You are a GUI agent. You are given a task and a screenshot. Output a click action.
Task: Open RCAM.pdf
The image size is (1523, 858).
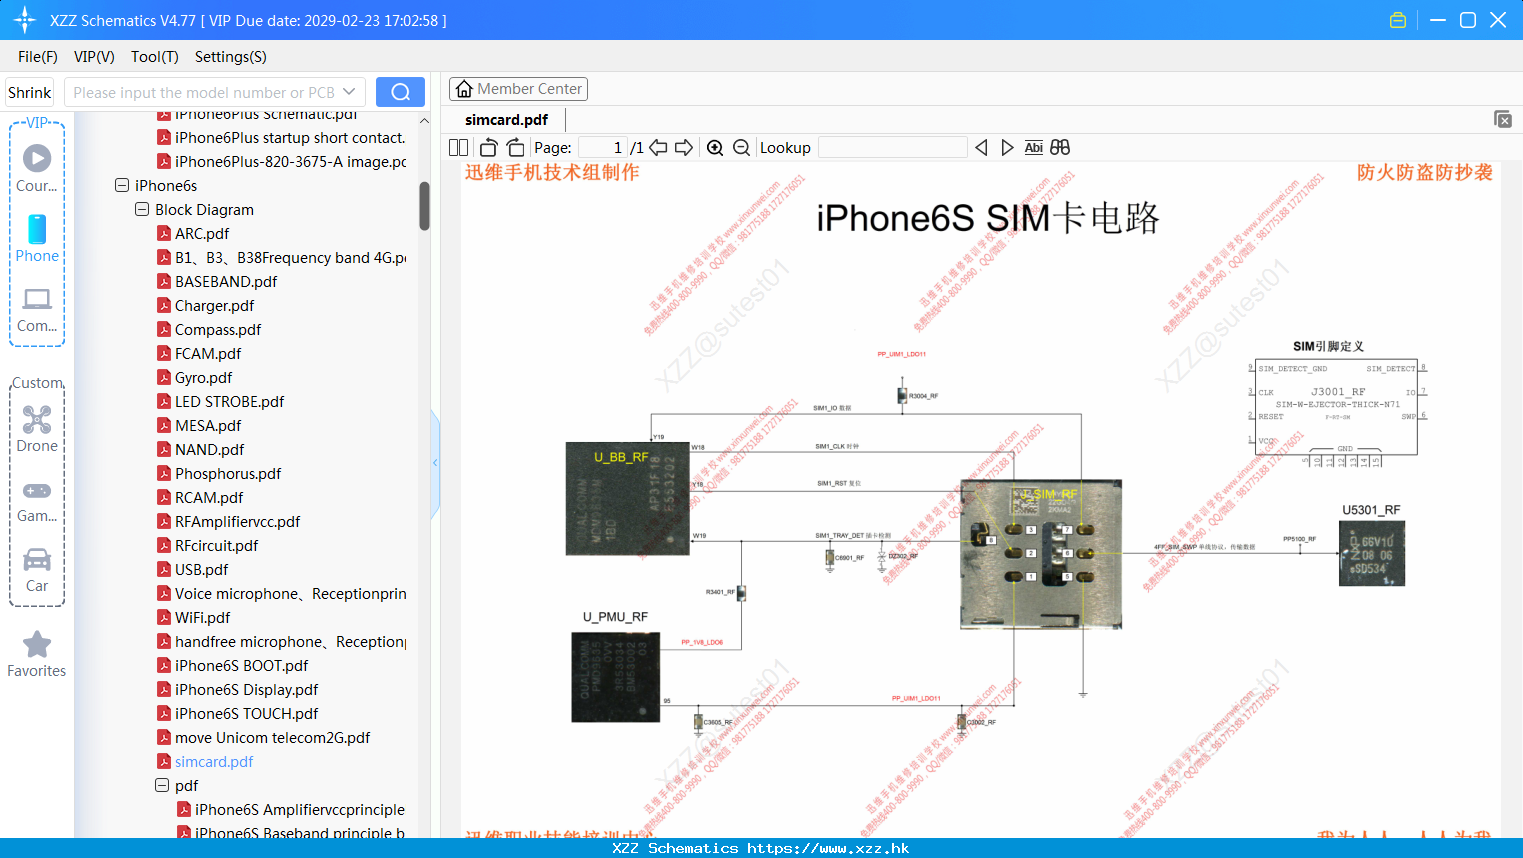(209, 497)
